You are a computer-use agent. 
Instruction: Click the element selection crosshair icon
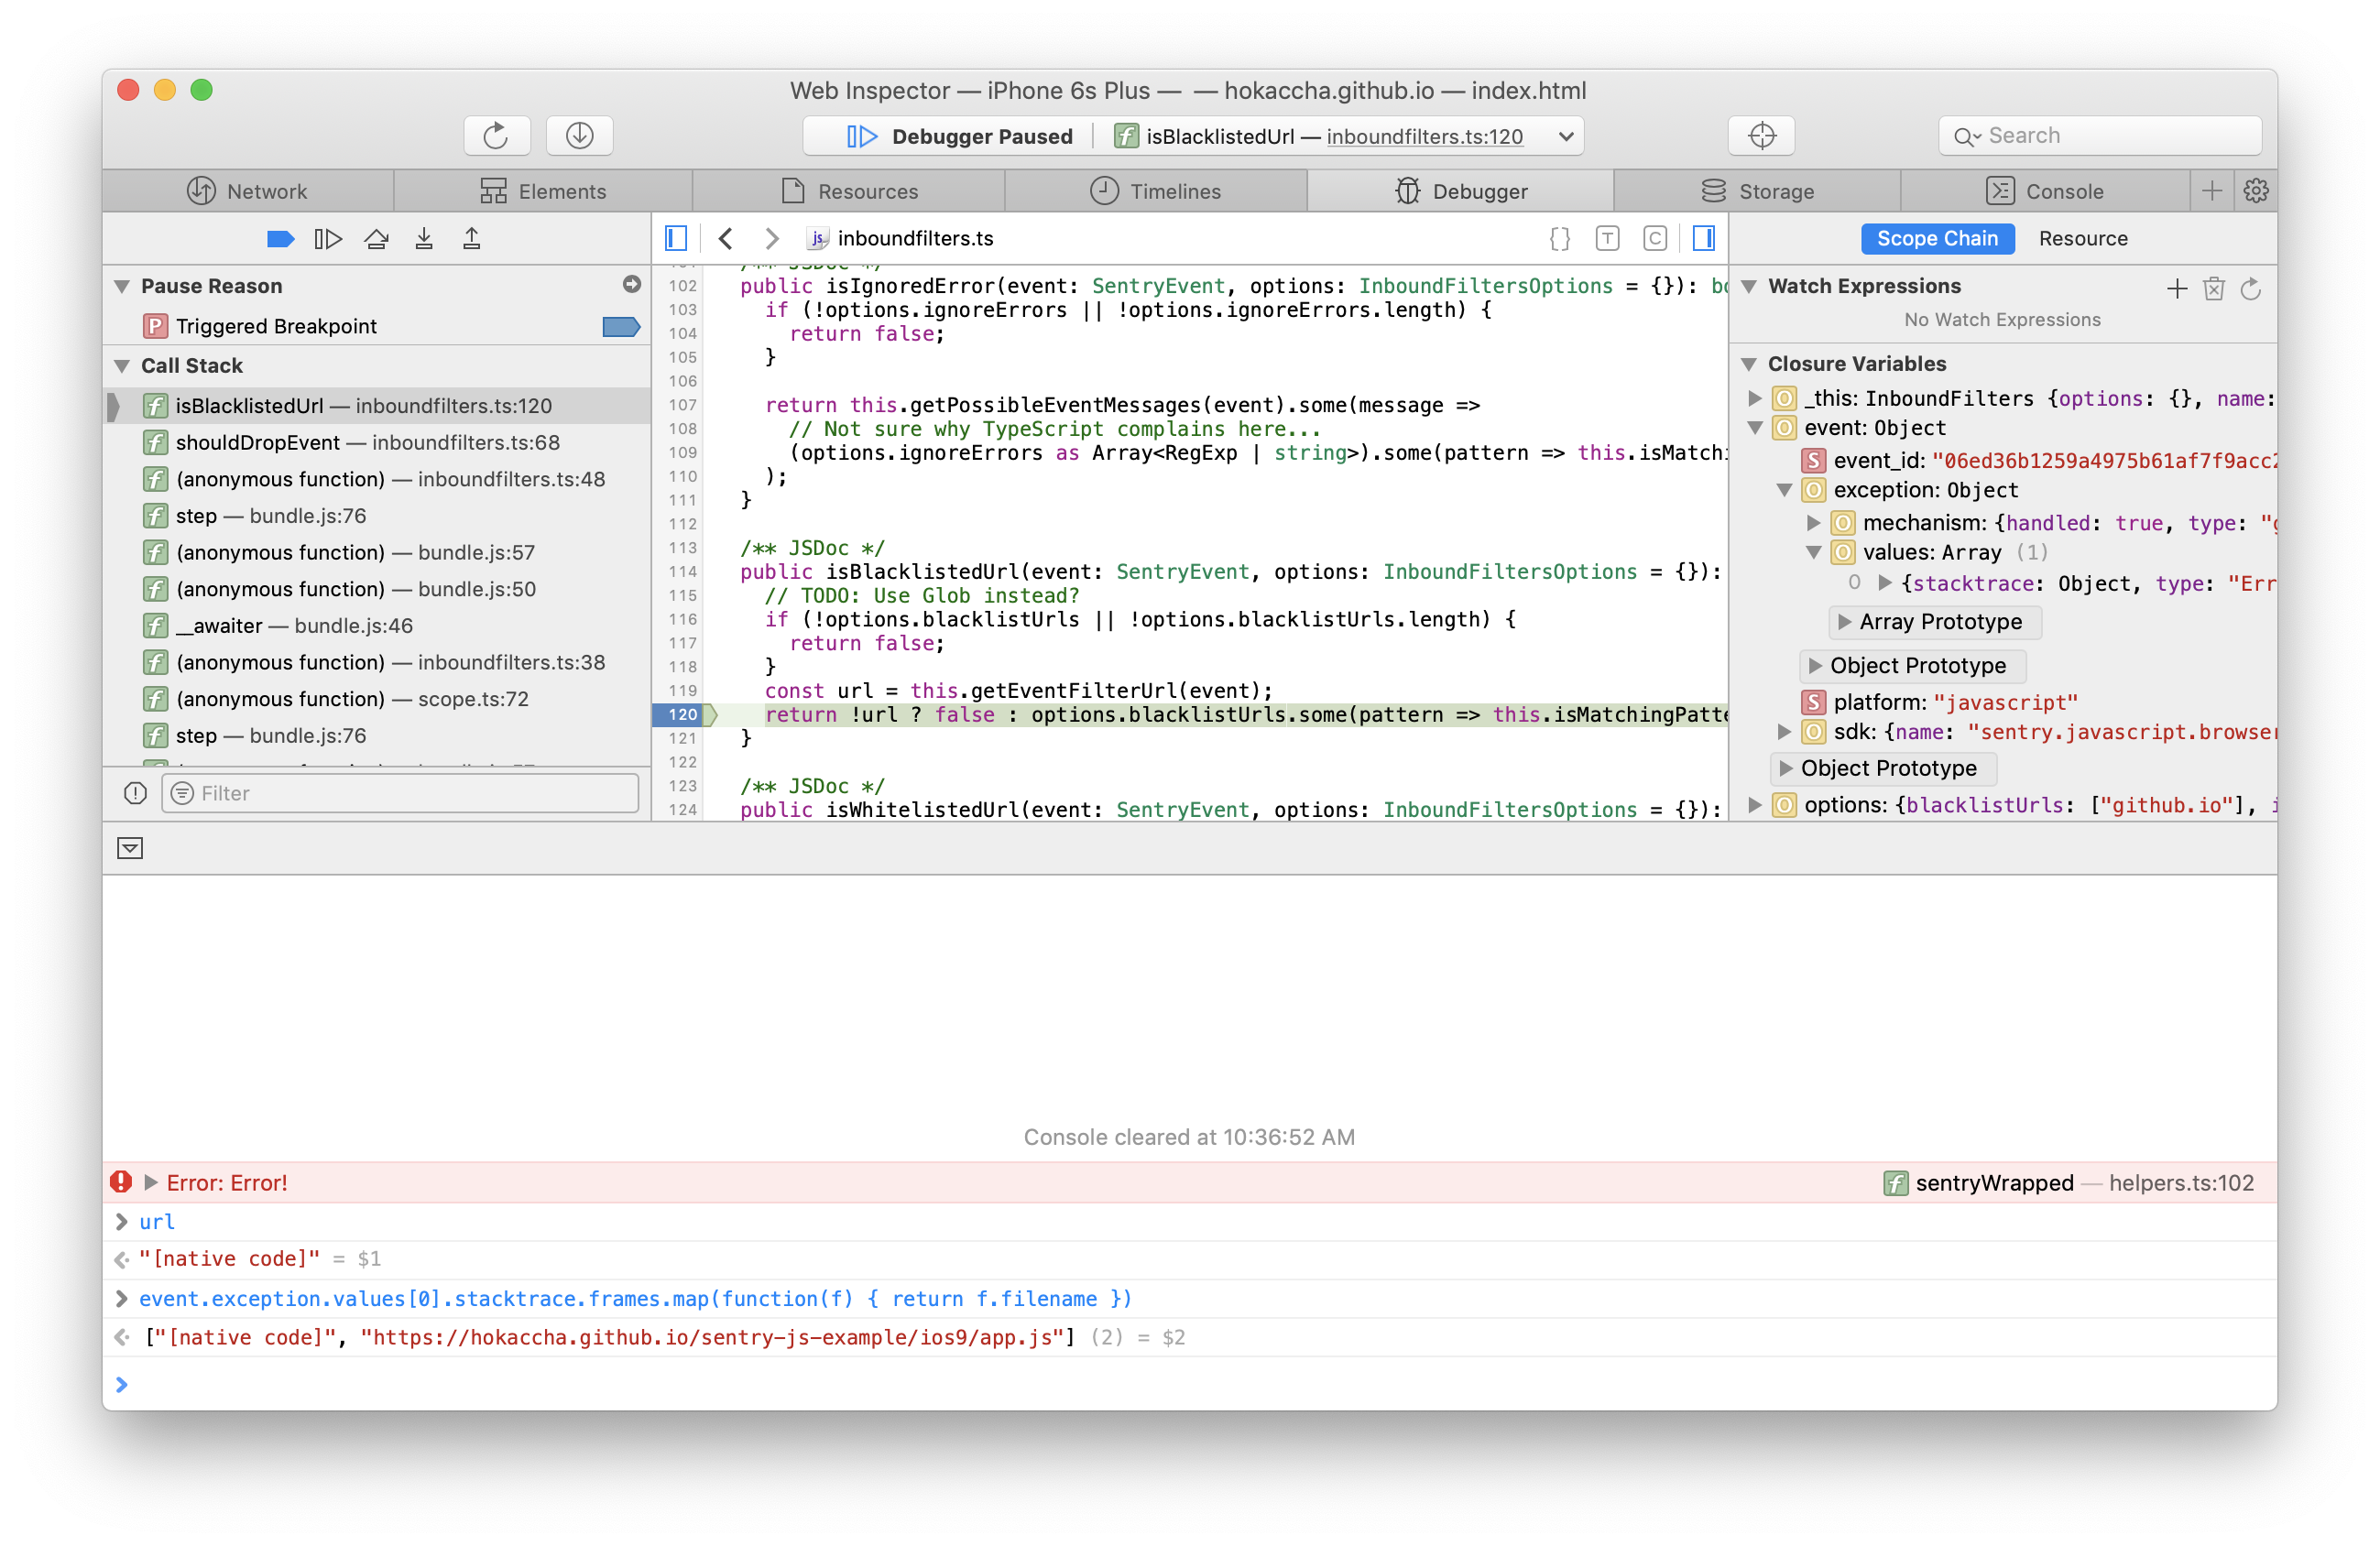[x=1762, y=135]
